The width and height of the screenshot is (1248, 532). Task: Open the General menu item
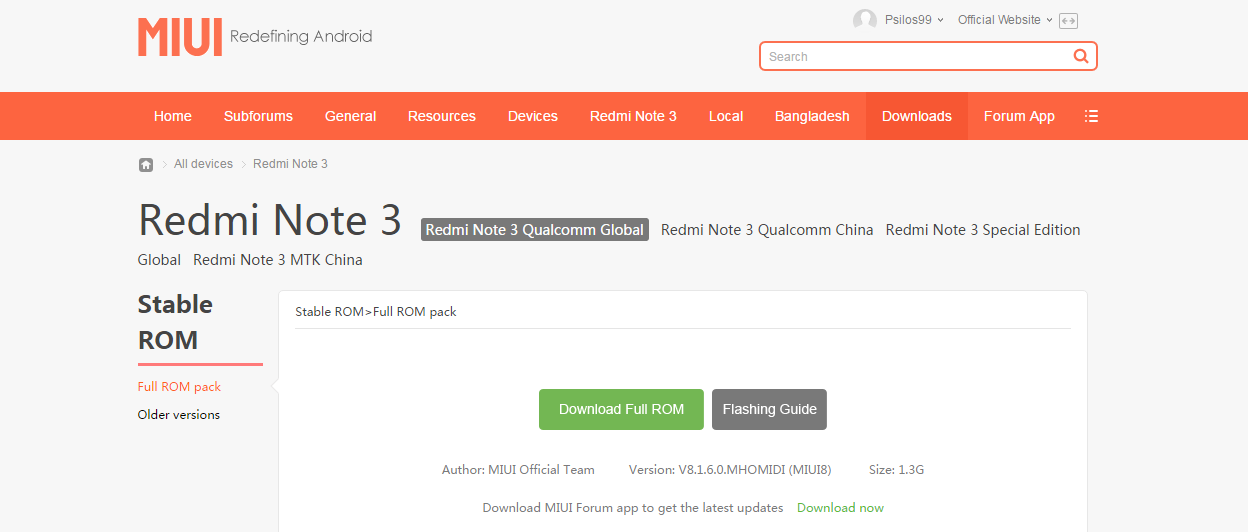pos(351,116)
